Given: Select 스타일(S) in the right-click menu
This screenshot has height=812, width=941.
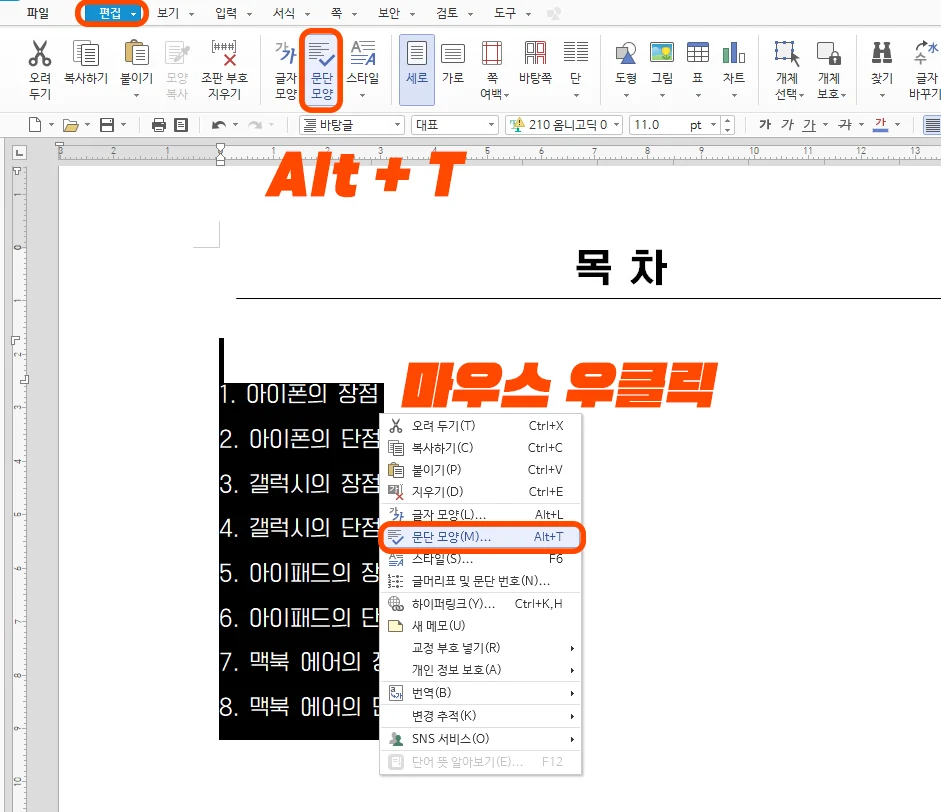Looking at the screenshot, I should coord(442,558).
